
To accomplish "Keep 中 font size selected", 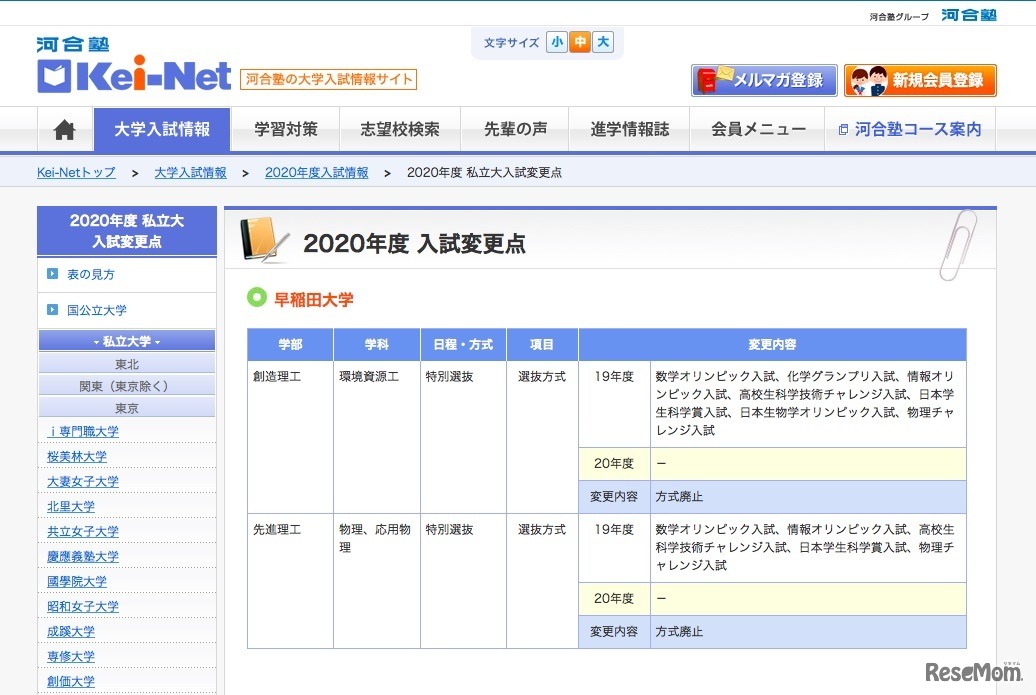I will (578, 42).
